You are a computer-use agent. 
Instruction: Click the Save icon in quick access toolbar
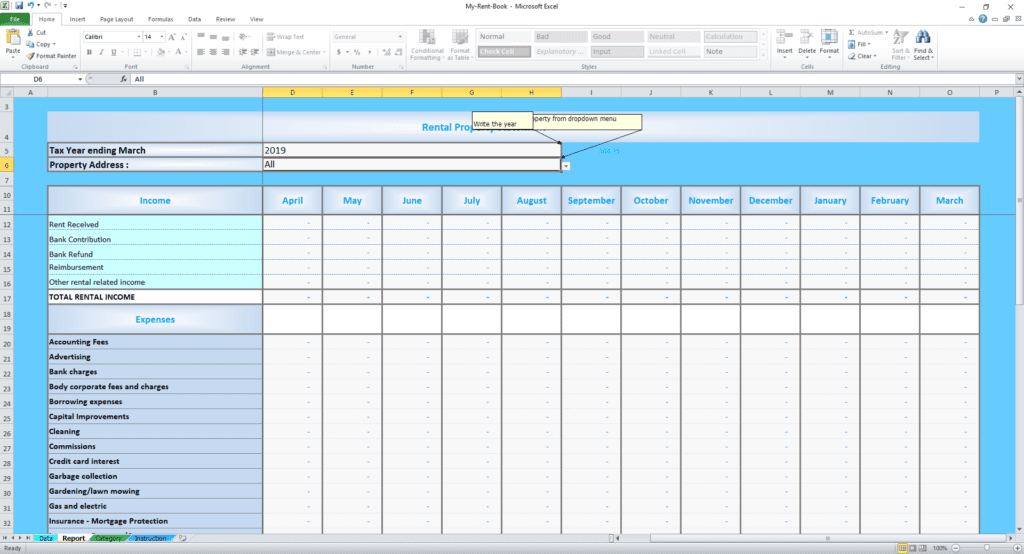18,6
